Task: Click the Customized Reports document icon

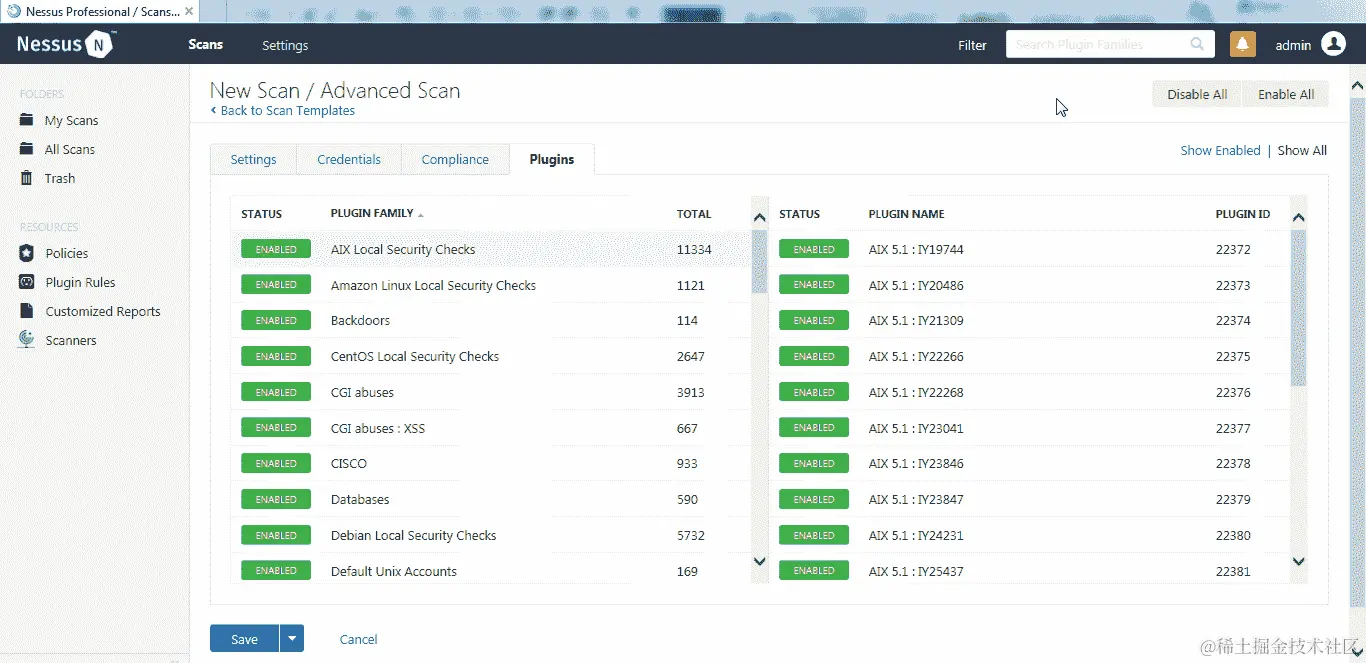Action: point(27,311)
